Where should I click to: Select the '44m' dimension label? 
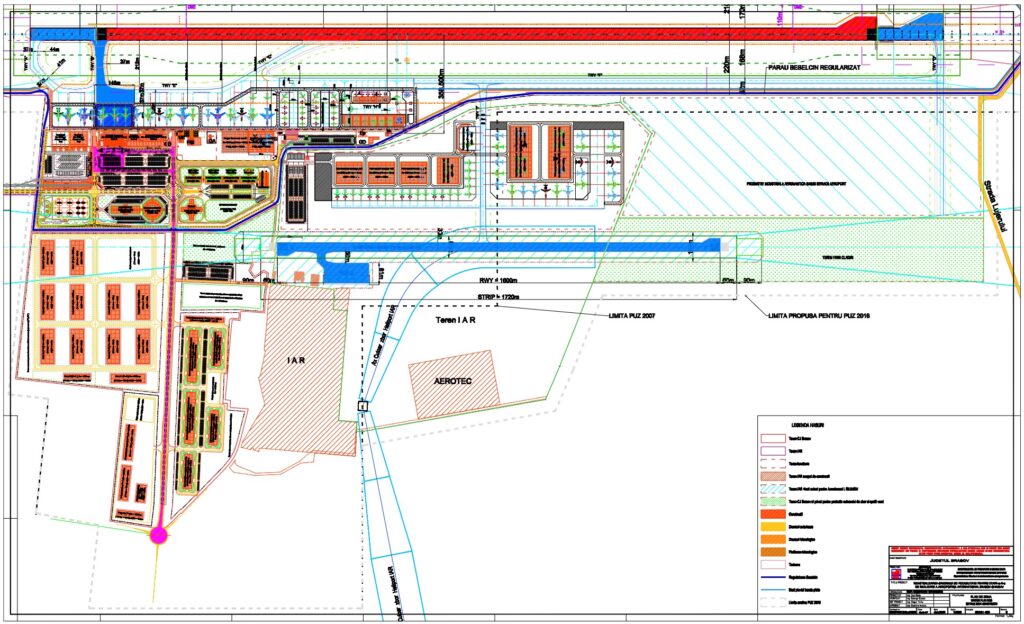point(53,50)
